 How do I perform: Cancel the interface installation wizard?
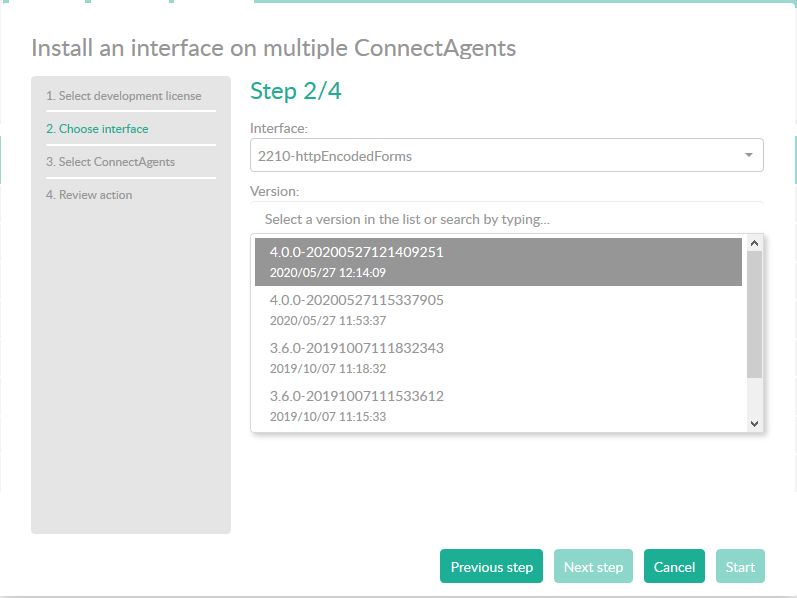pos(674,567)
